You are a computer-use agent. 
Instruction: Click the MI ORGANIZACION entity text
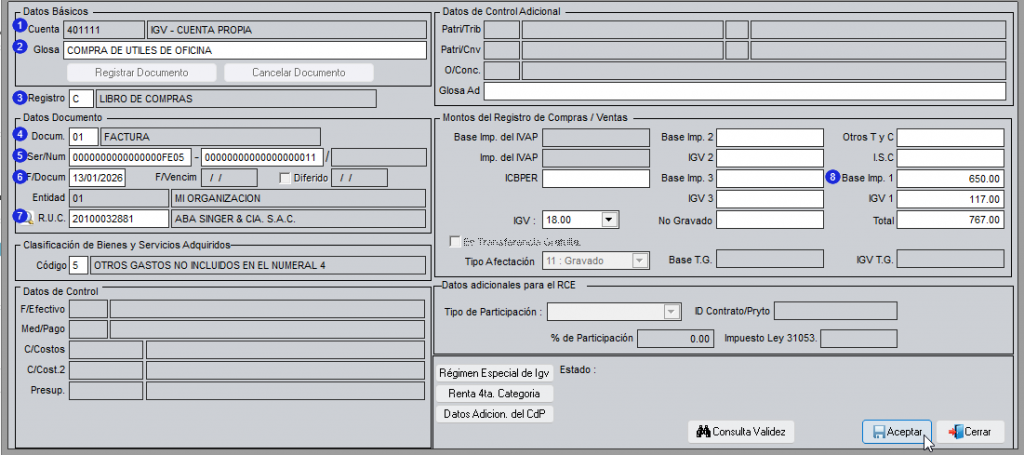click(217, 198)
